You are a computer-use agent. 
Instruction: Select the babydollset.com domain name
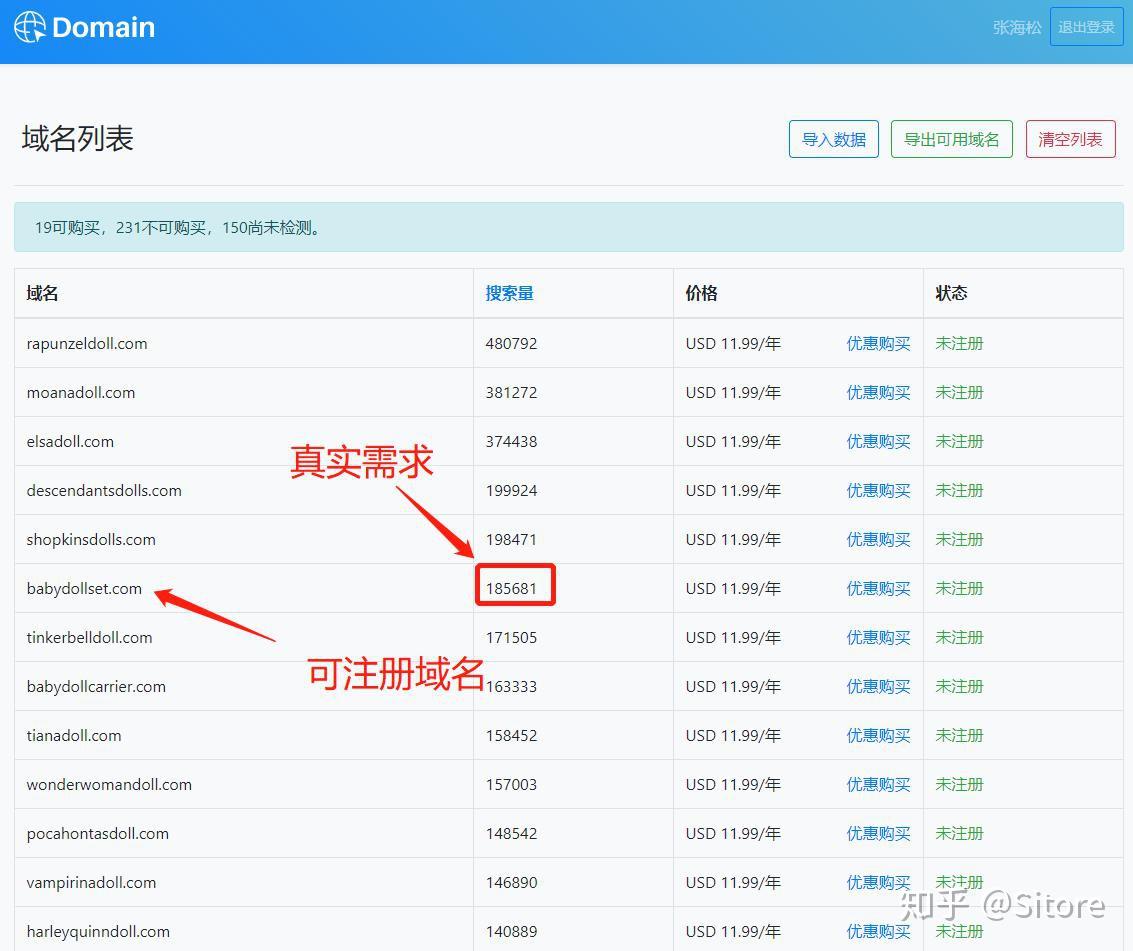85,588
